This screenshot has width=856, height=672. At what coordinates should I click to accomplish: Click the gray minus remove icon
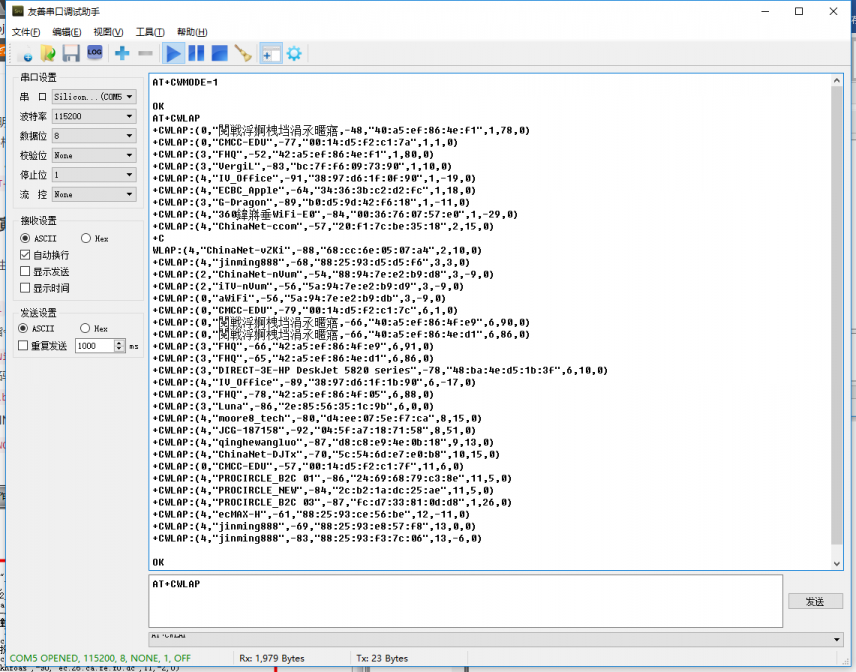[x=145, y=53]
